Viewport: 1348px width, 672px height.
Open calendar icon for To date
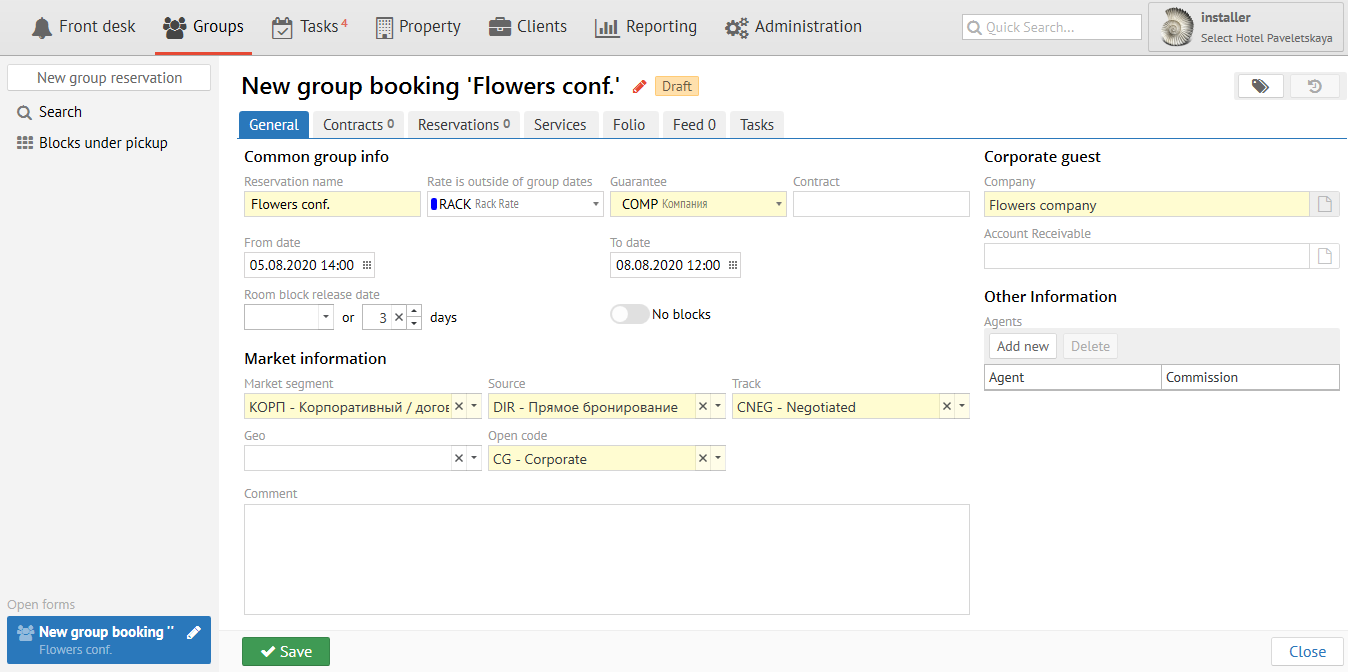coord(732,265)
